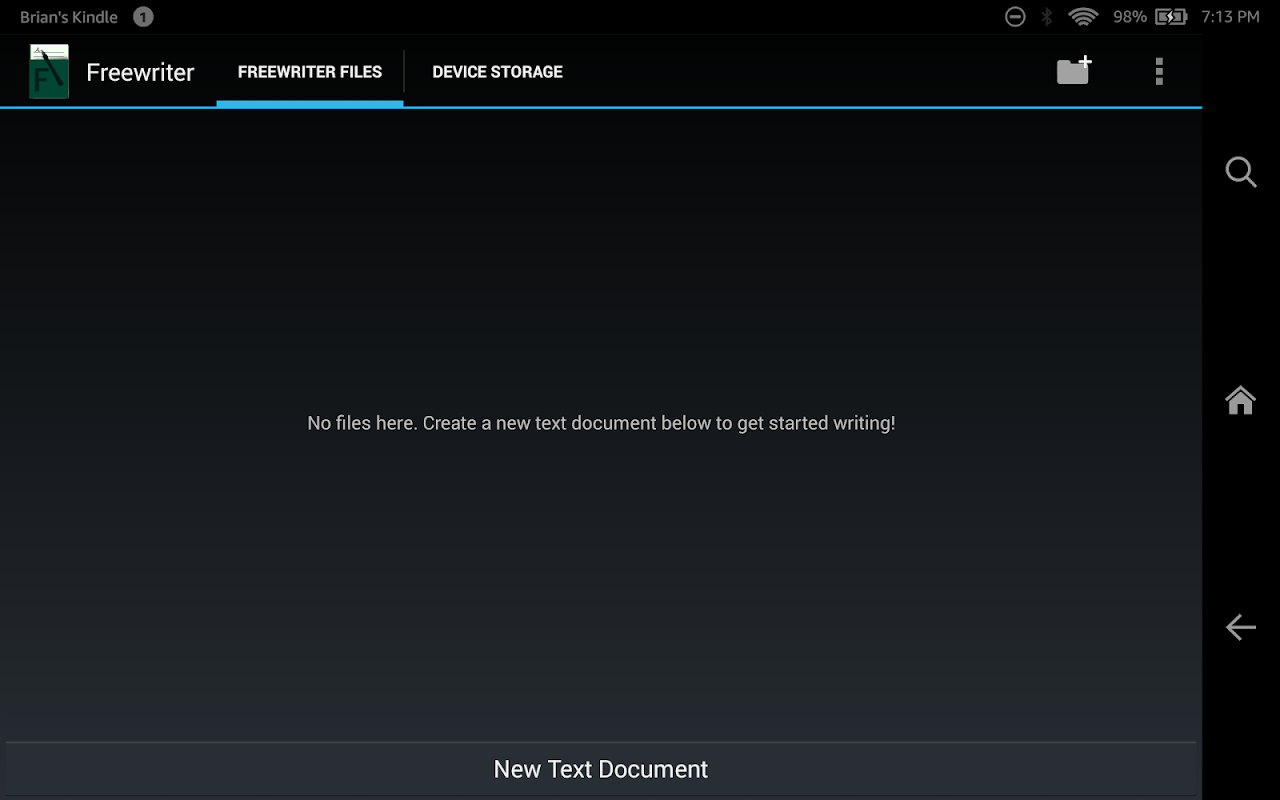Open the three-dot overflow menu
Image resolution: width=1280 pixels, height=800 pixels.
pyautogui.click(x=1159, y=71)
